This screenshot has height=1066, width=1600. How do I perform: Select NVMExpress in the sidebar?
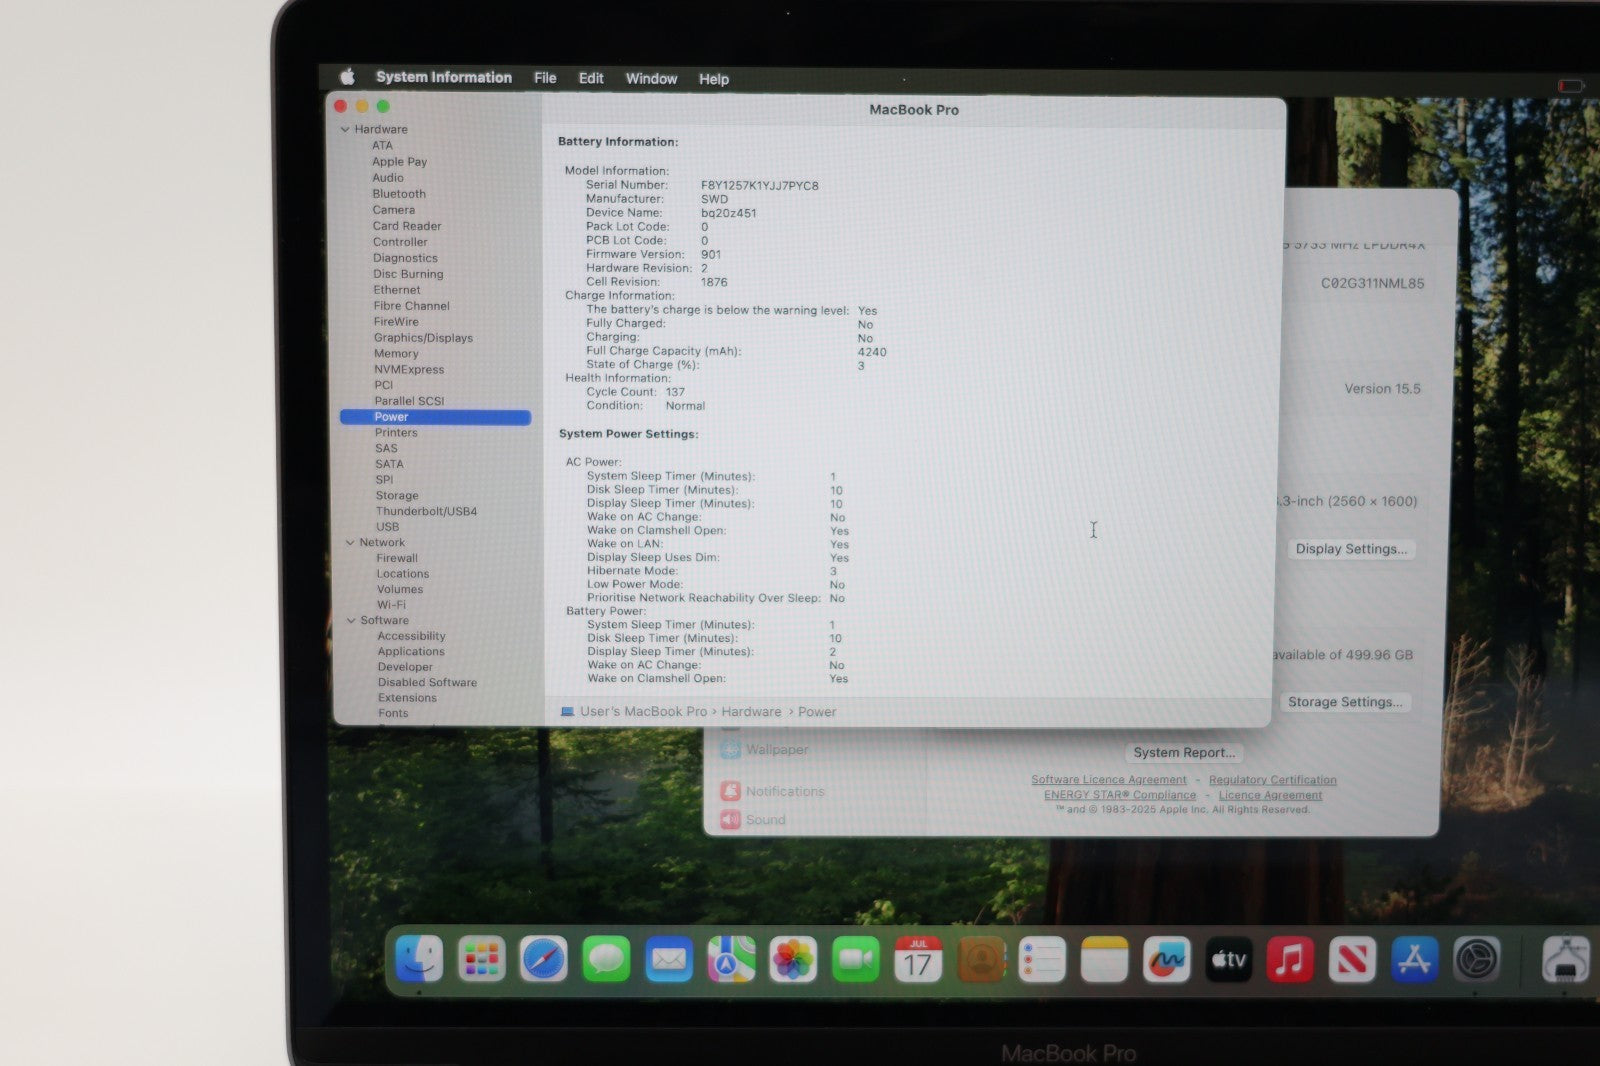coord(409,370)
